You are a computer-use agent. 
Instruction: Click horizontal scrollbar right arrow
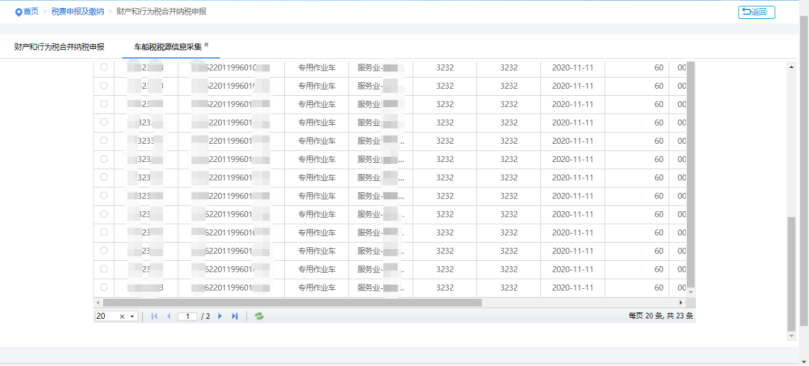(681, 303)
